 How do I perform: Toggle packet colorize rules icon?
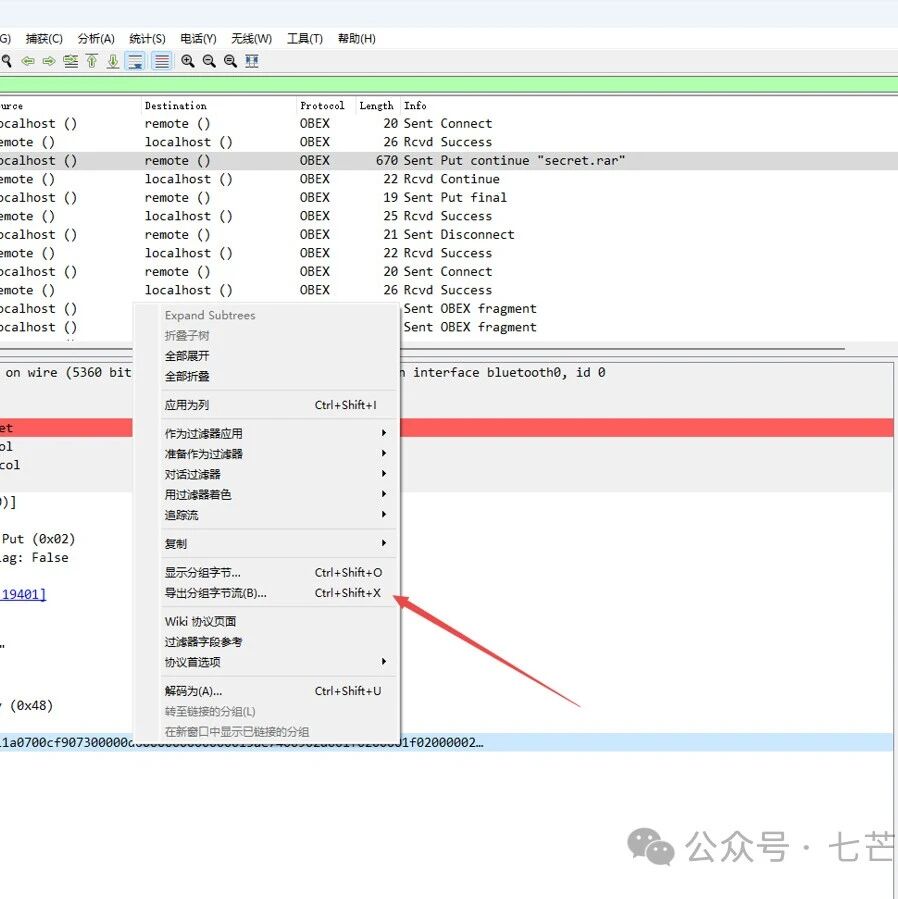coord(162,61)
